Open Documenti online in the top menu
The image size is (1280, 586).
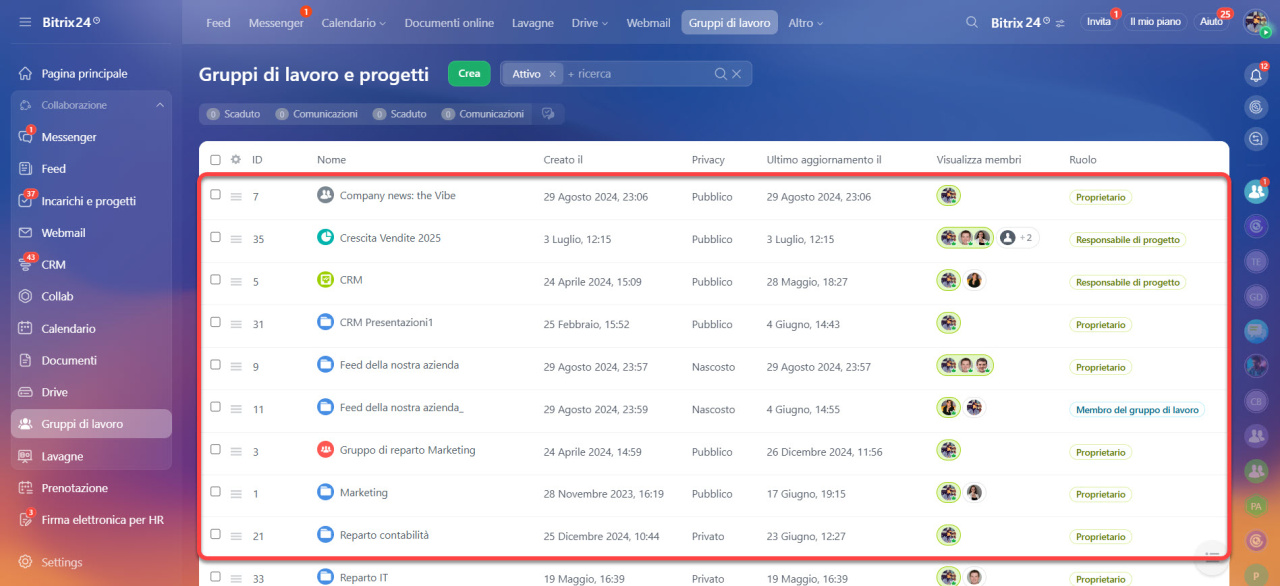pos(449,23)
